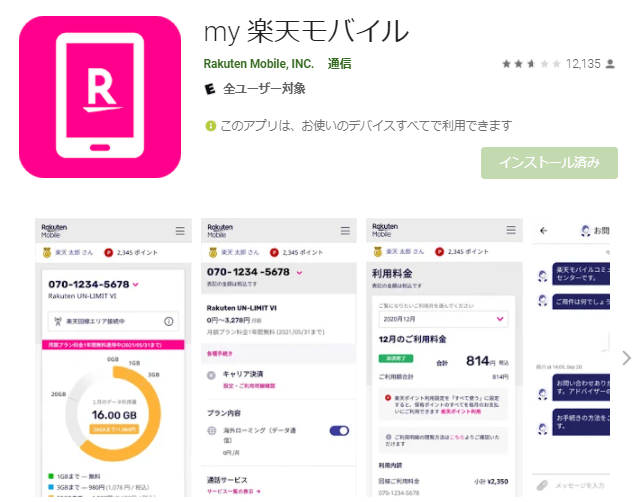Click the red P points icon in first screenshot

[x=108, y=253]
